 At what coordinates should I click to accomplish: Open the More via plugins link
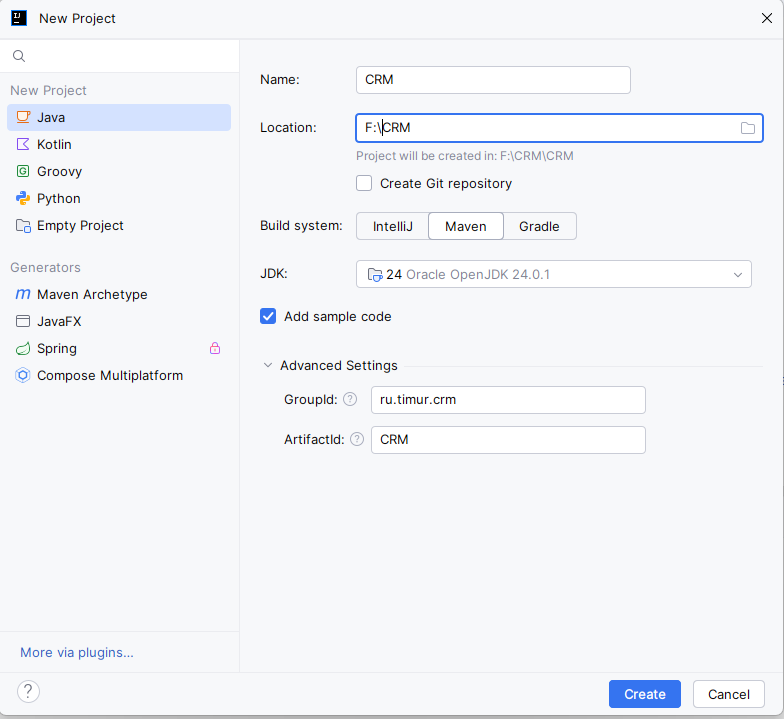tap(76, 653)
